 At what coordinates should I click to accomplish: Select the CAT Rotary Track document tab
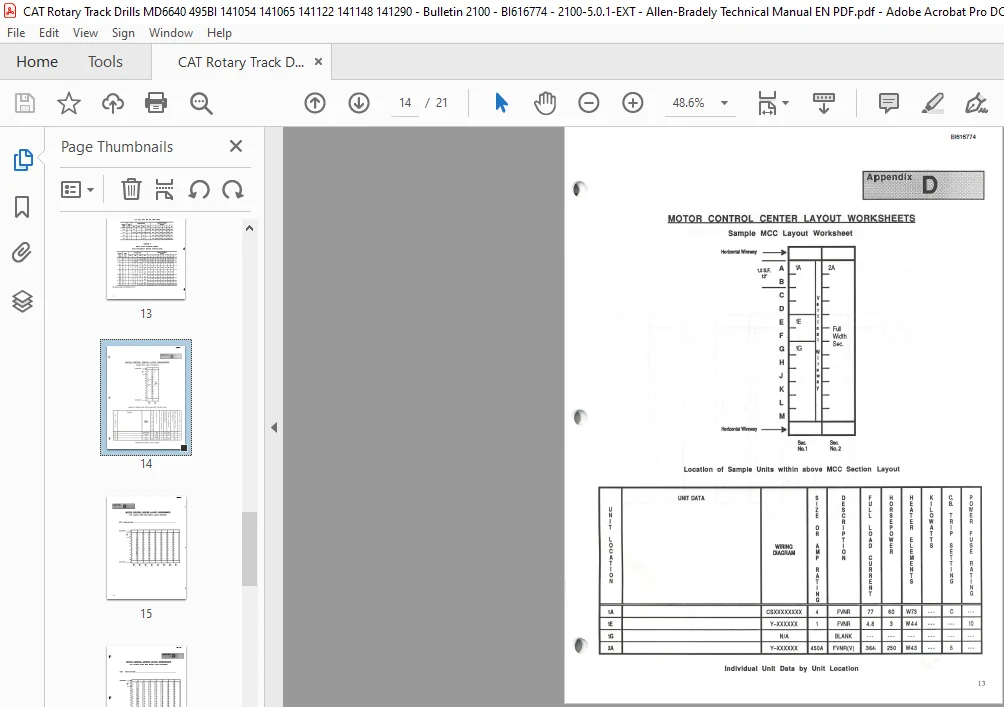(x=241, y=62)
